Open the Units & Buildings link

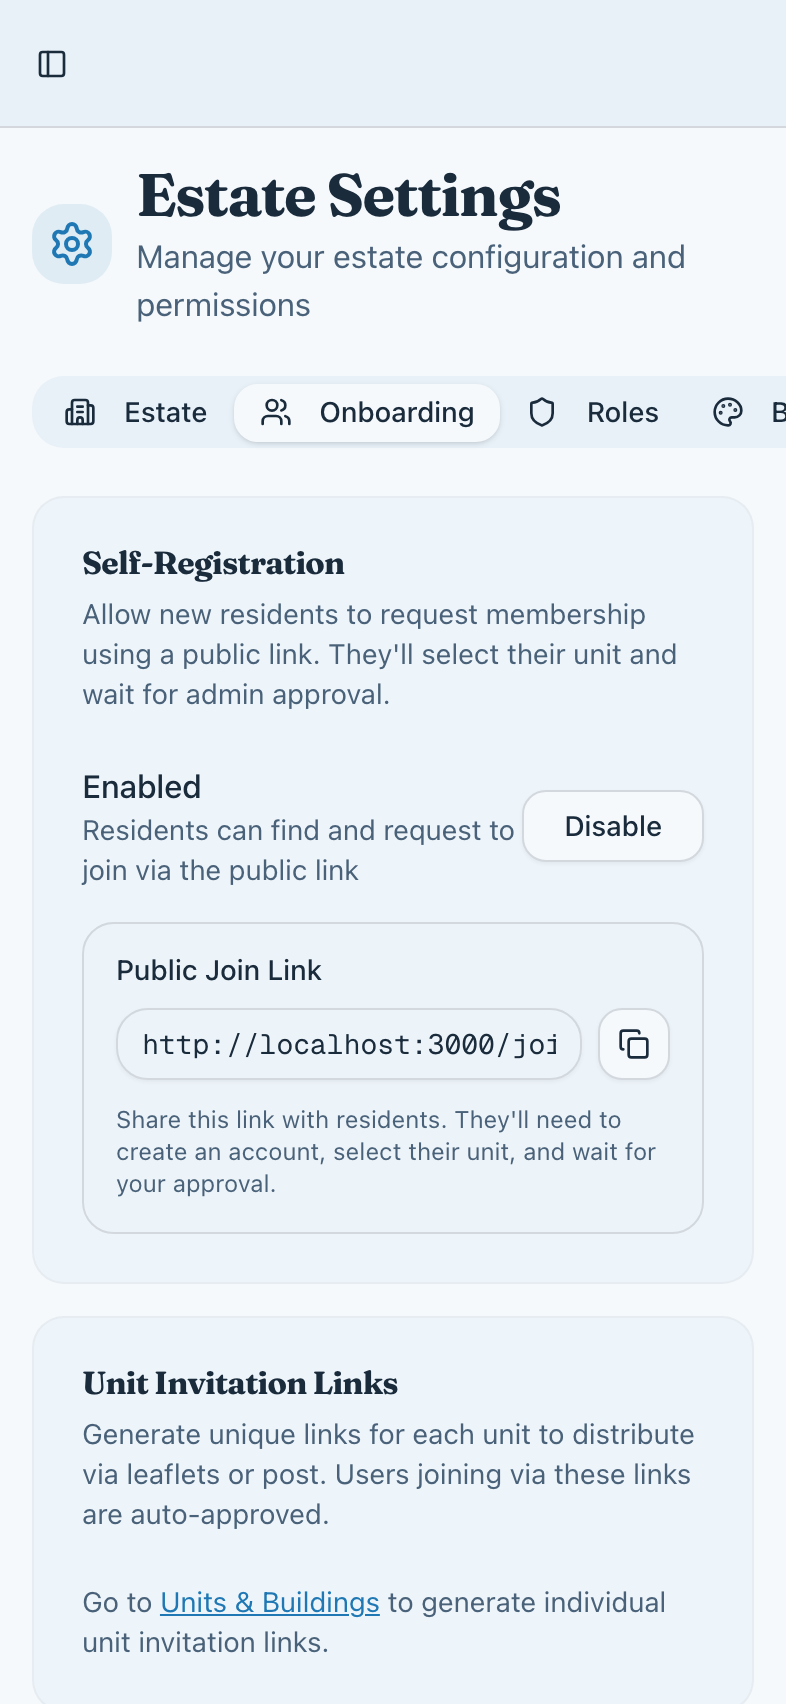point(269,1602)
